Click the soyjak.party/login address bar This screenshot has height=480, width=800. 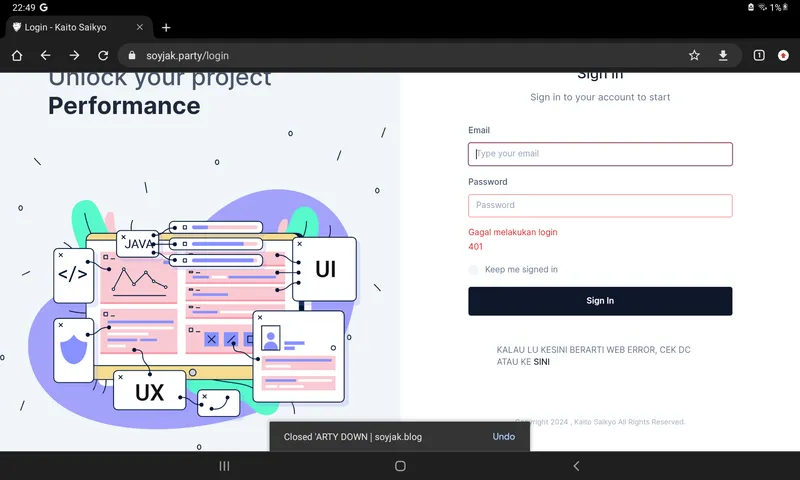400,56
